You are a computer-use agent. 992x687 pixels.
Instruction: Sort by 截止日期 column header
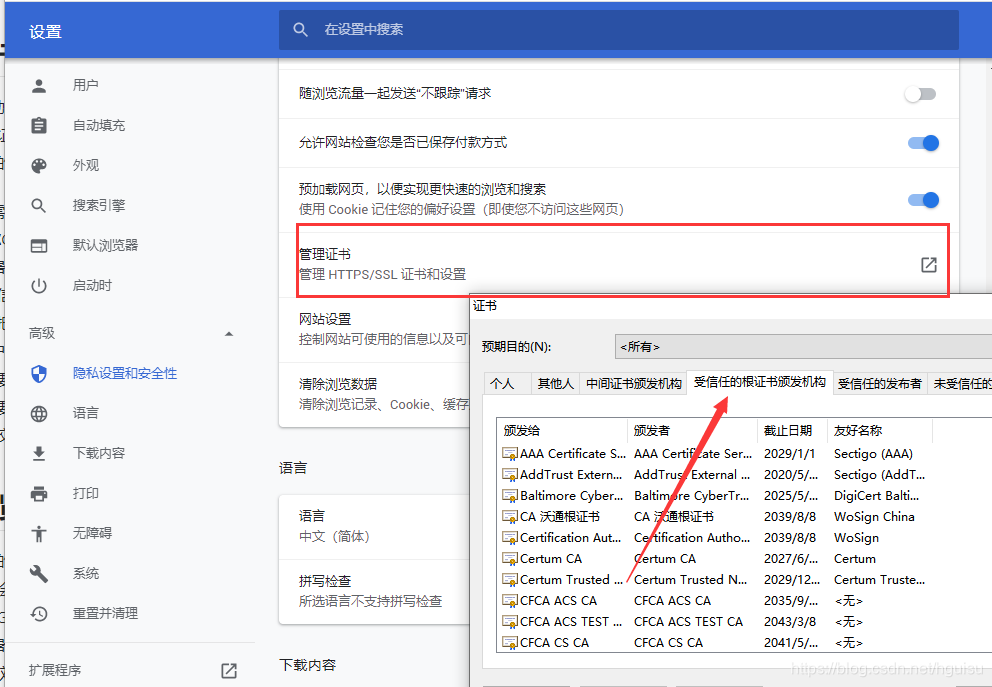pos(792,431)
